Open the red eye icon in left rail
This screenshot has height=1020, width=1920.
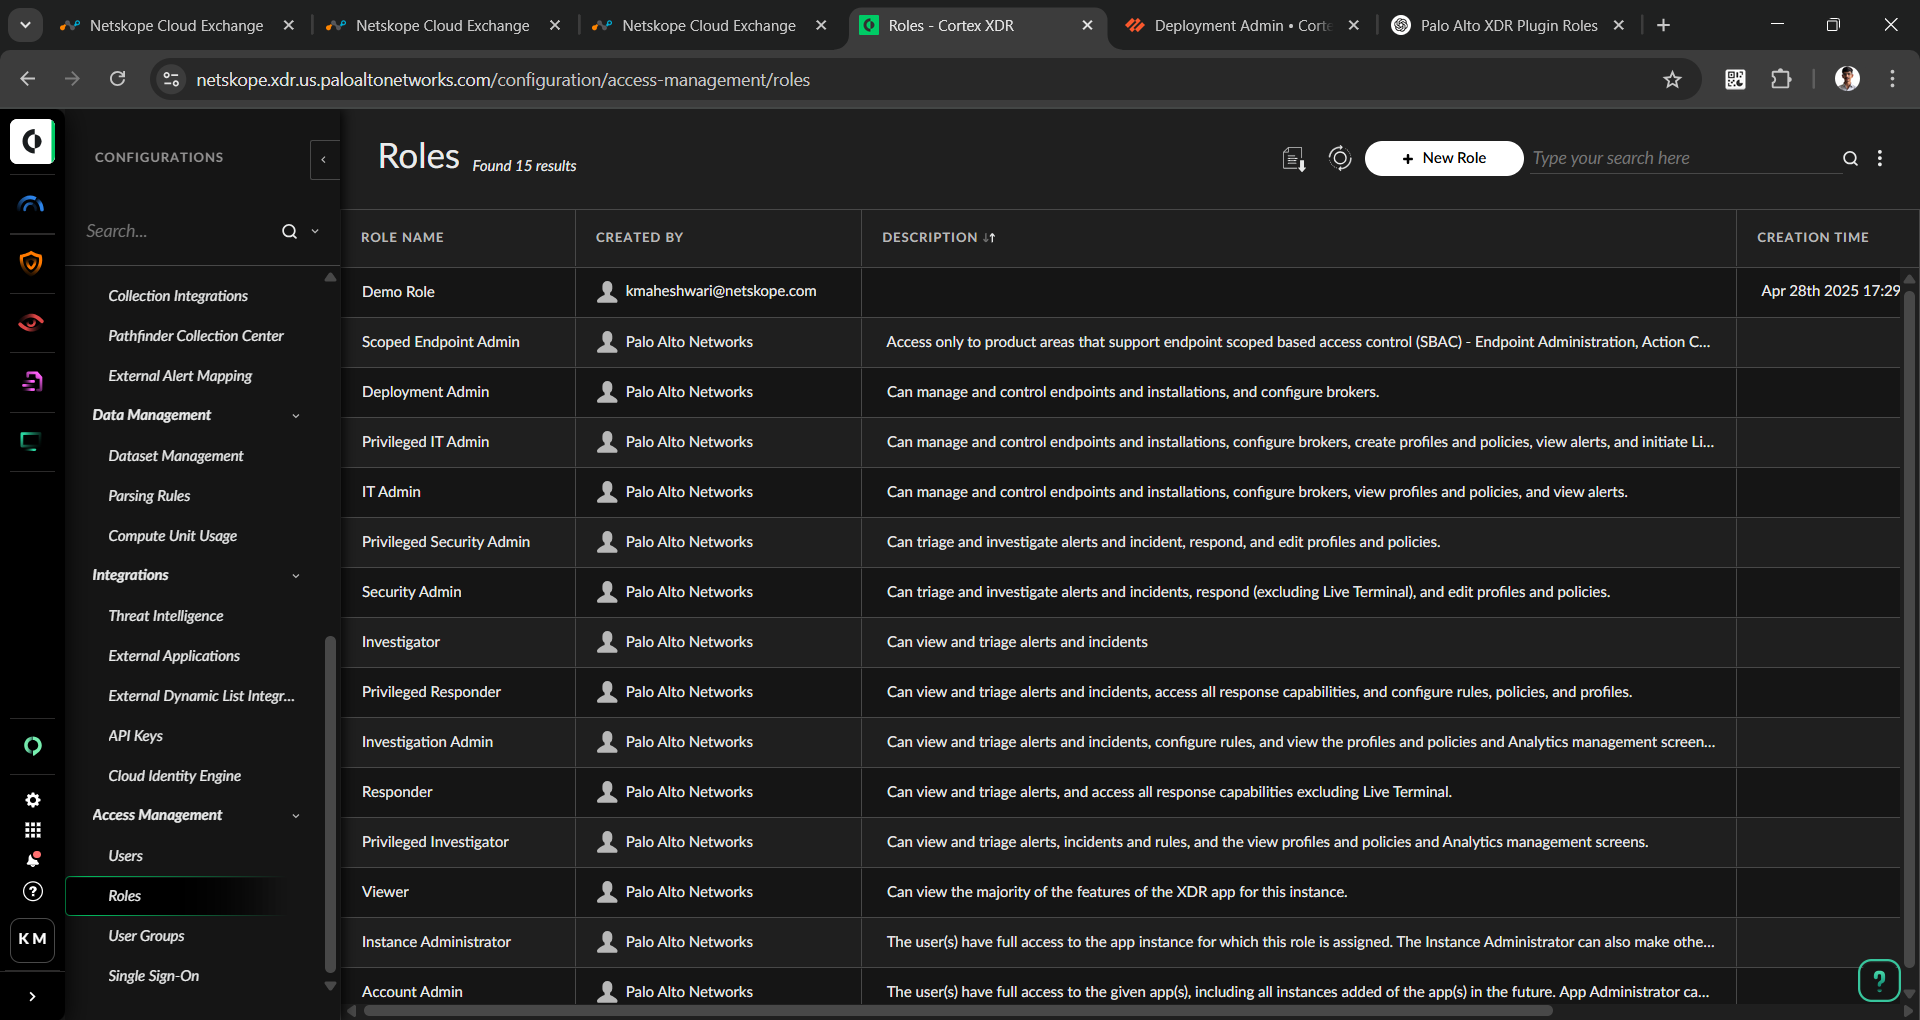pos(32,322)
